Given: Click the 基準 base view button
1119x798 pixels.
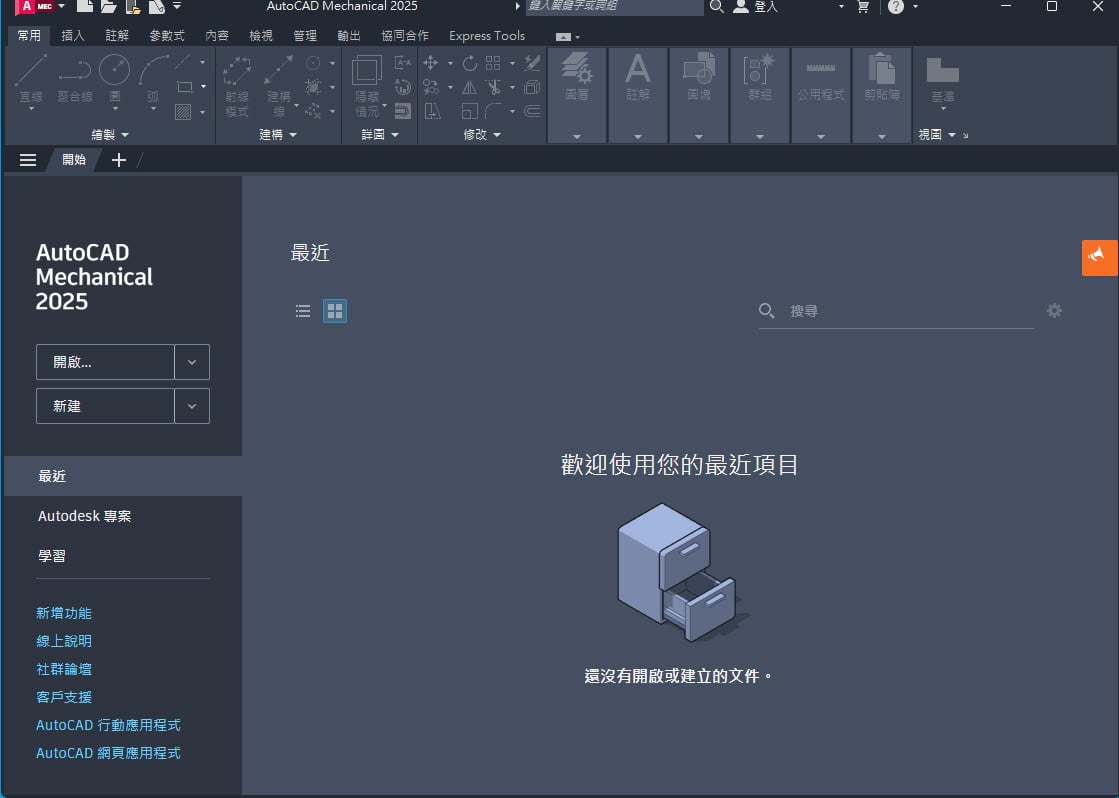Looking at the screenshot, I should point(943,81).
